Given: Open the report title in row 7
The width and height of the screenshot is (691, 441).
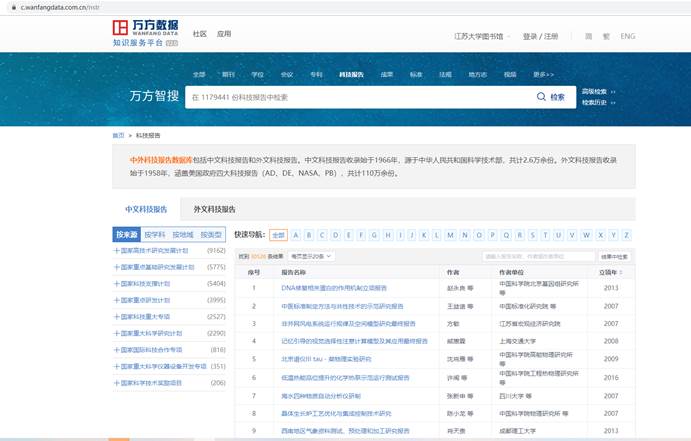Looking at the screenshot, I should click(x=321, y=396).
